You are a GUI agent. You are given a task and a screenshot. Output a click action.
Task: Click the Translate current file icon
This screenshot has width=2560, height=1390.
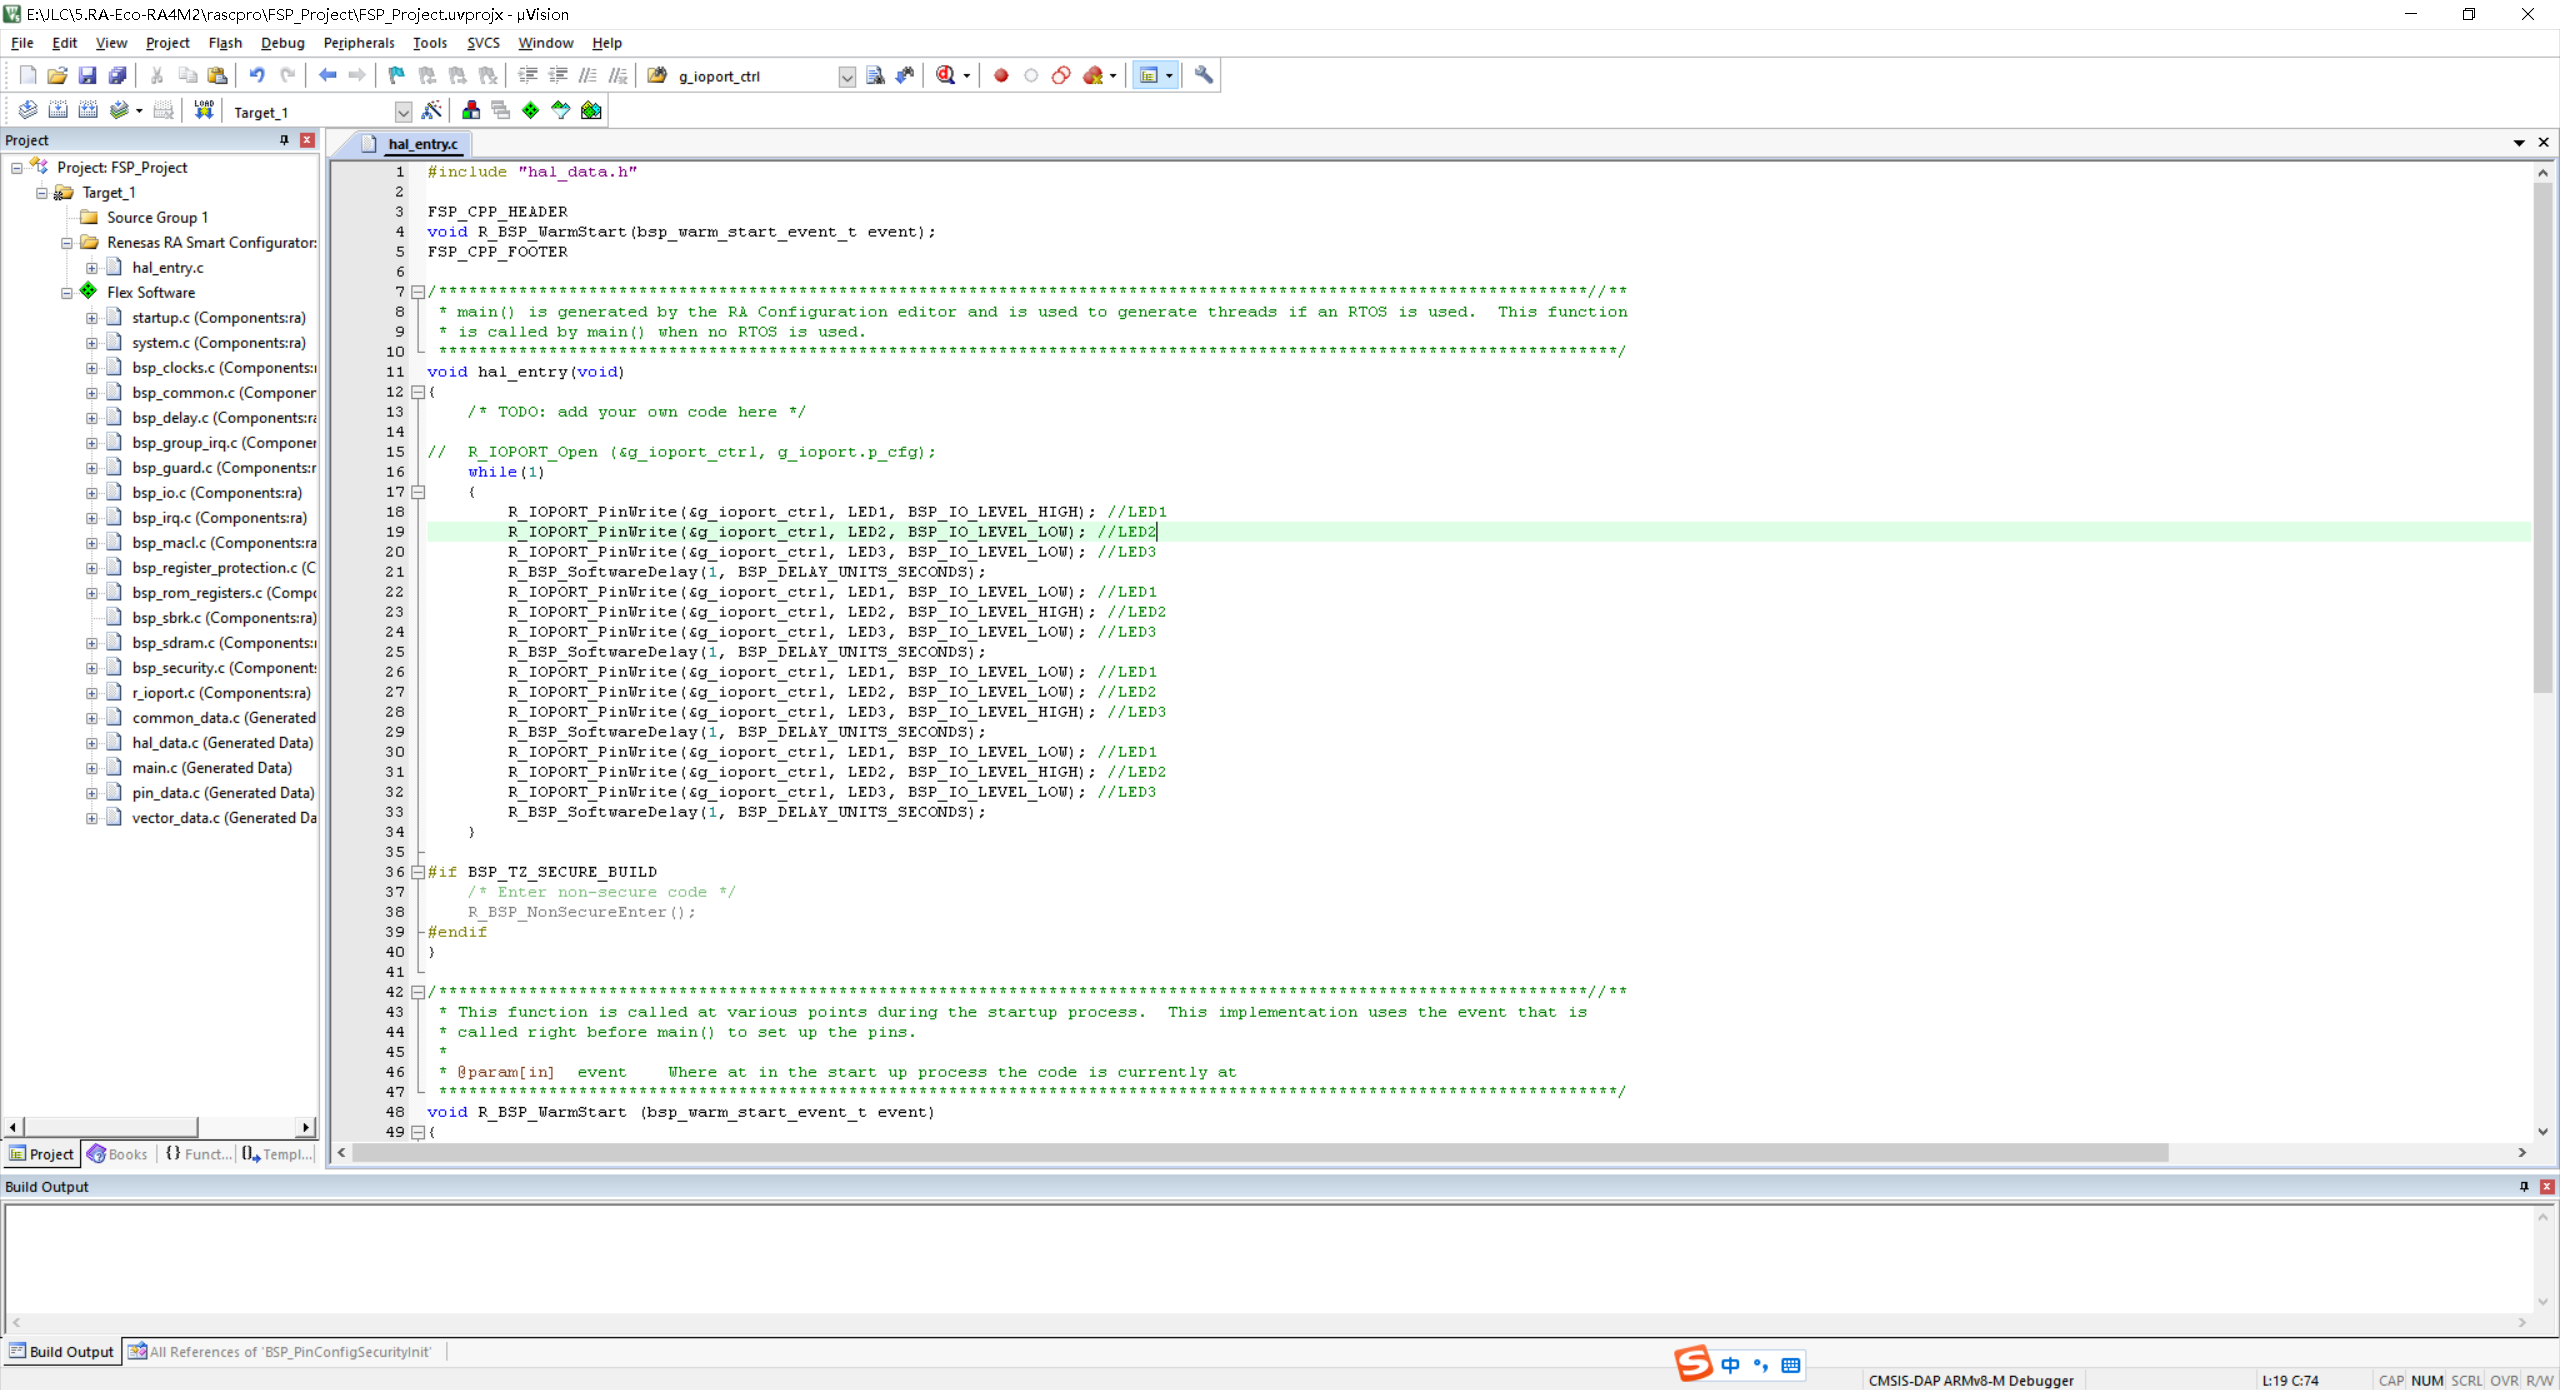pos(28,110)
